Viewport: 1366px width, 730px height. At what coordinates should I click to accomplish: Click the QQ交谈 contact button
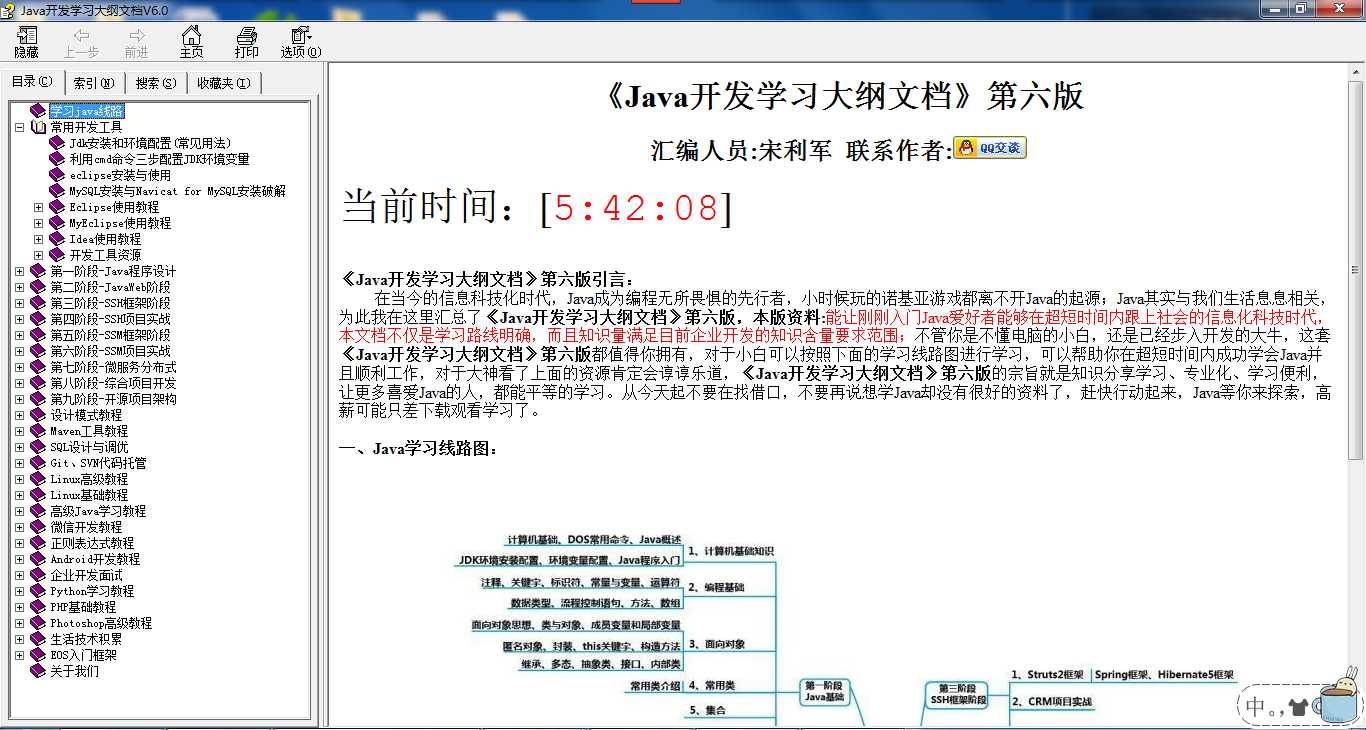[x=989, y=148]
